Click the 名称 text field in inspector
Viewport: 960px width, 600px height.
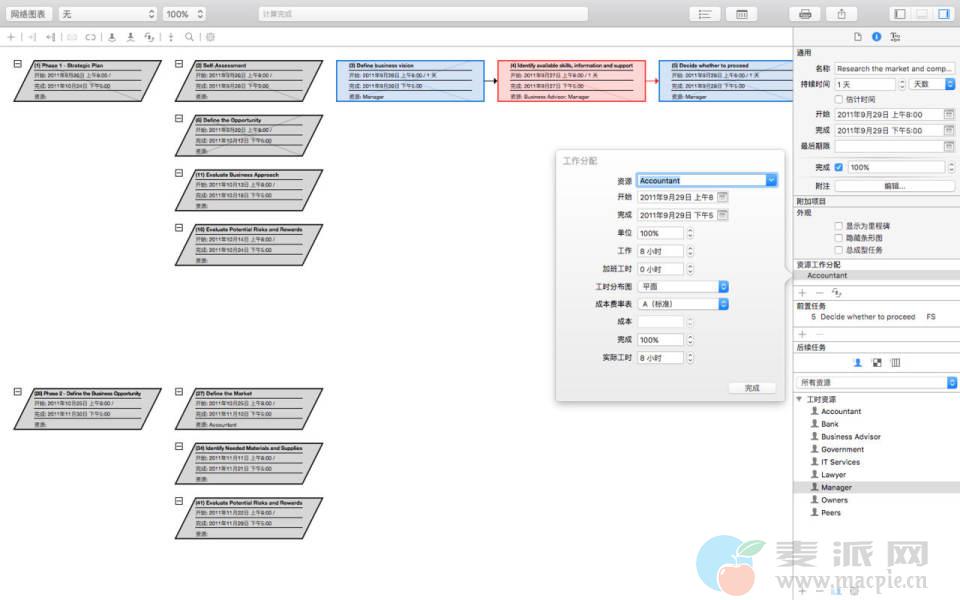tap(894, 69)
